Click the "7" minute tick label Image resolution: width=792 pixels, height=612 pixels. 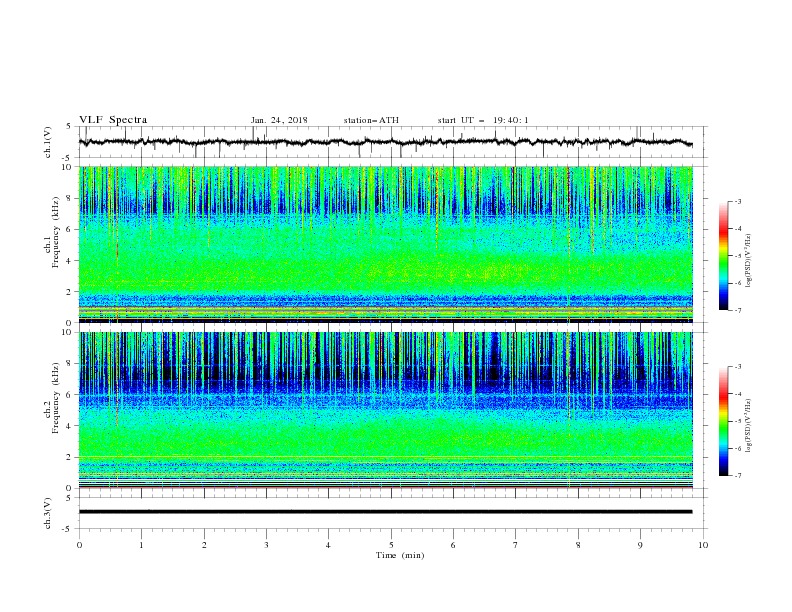tap(516, 545)
